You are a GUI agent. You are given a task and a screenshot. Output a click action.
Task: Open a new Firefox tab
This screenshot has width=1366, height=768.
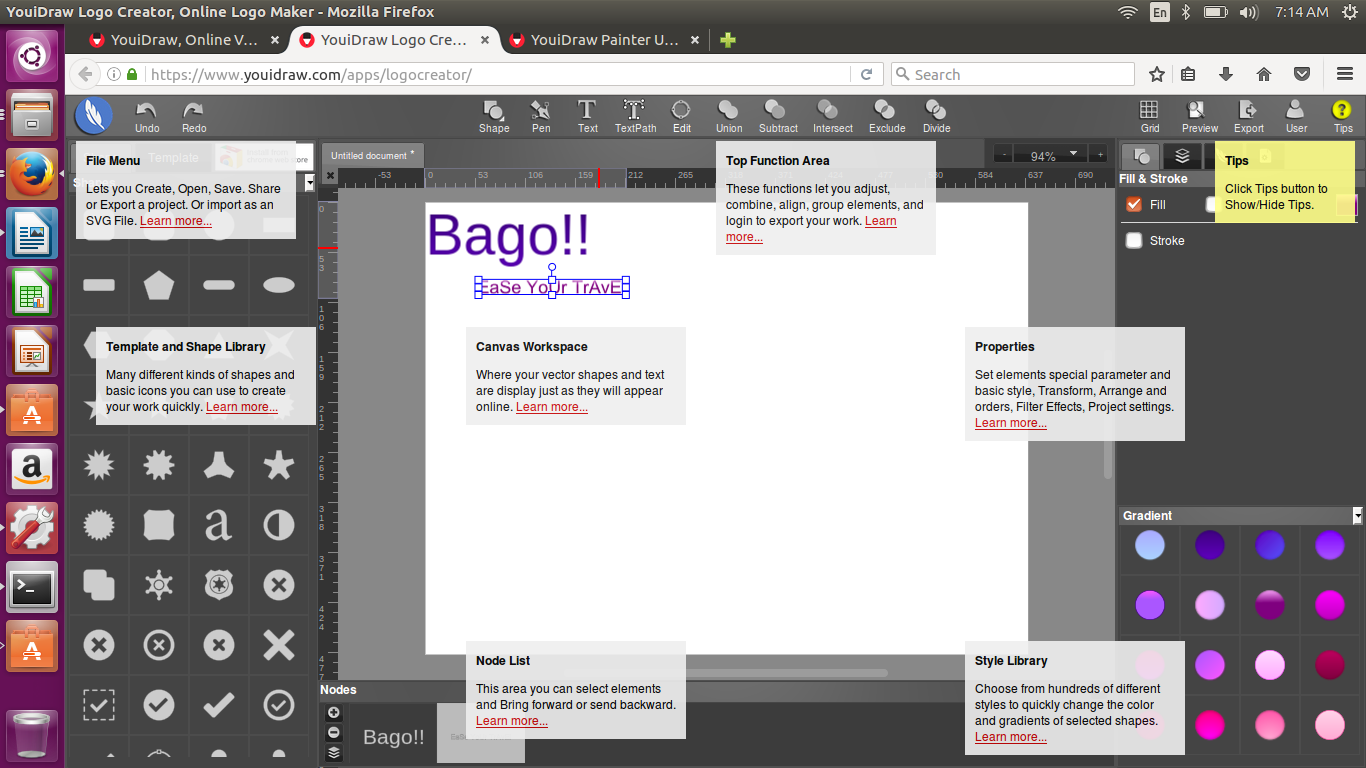pos(727,40)
